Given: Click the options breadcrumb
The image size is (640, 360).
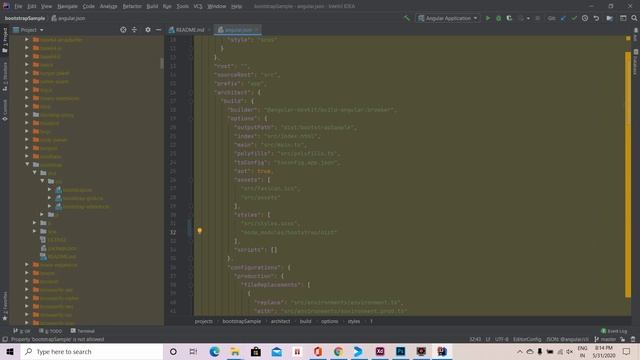Looking at the screenshot, I should coord(329,322).
